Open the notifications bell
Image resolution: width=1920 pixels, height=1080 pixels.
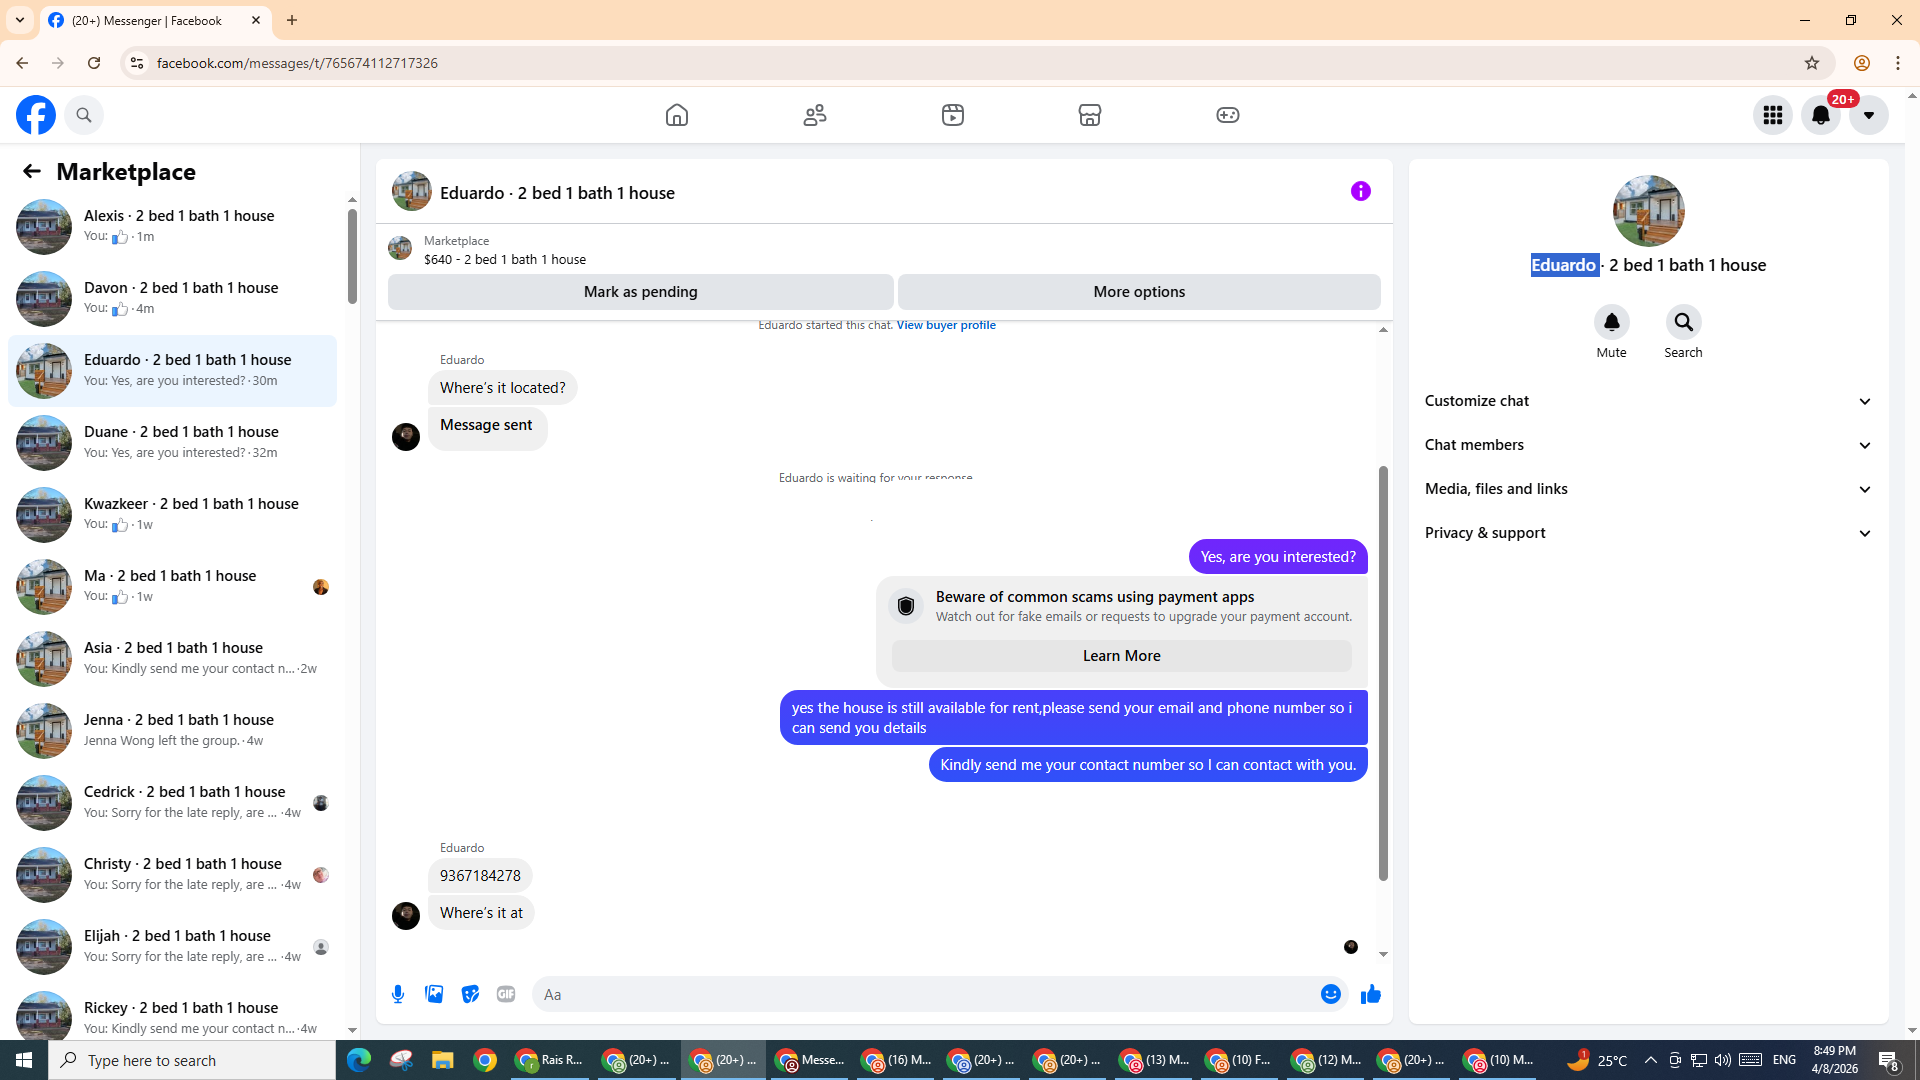[1820, 115]
